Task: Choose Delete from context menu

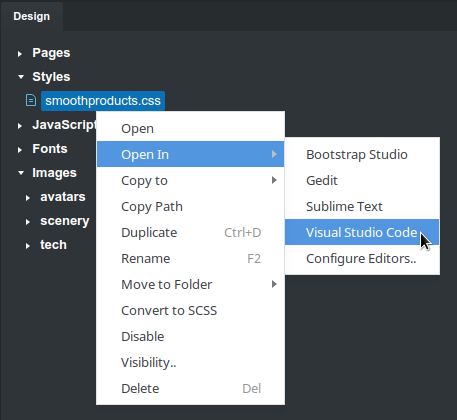Action: click(190, 388)
